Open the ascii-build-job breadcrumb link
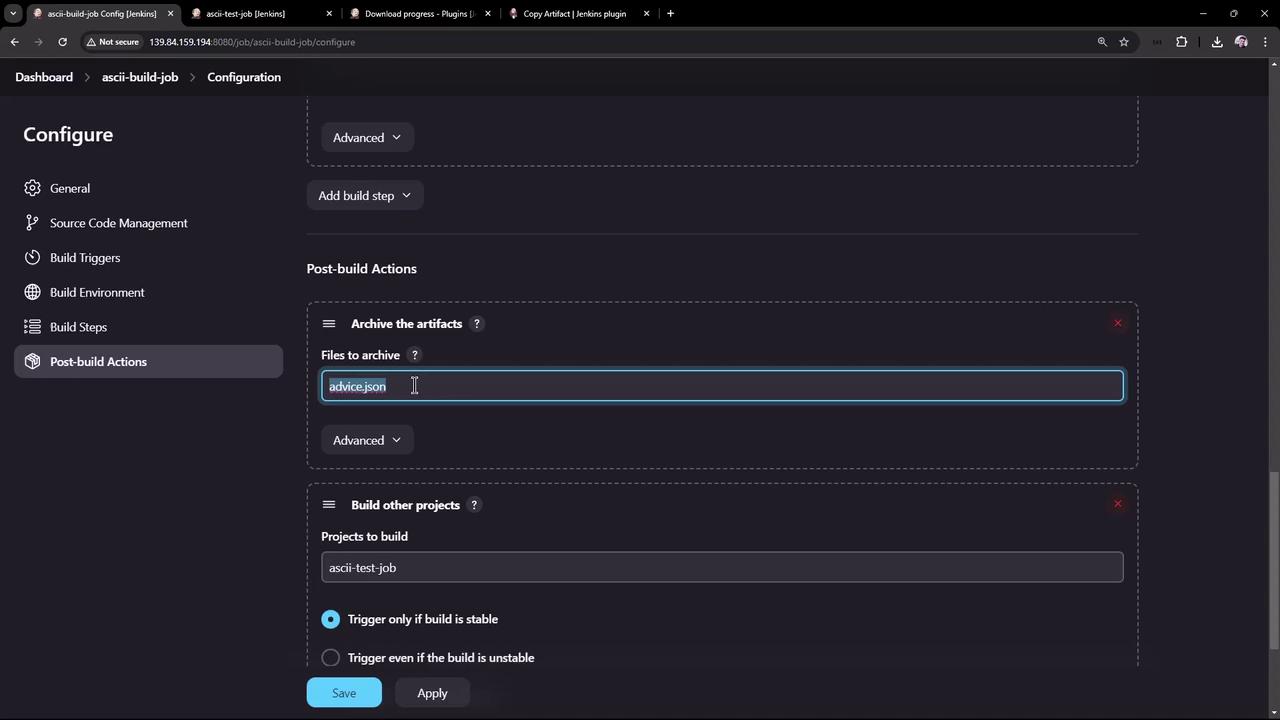 pyautogui.click(x=140, y=77)
